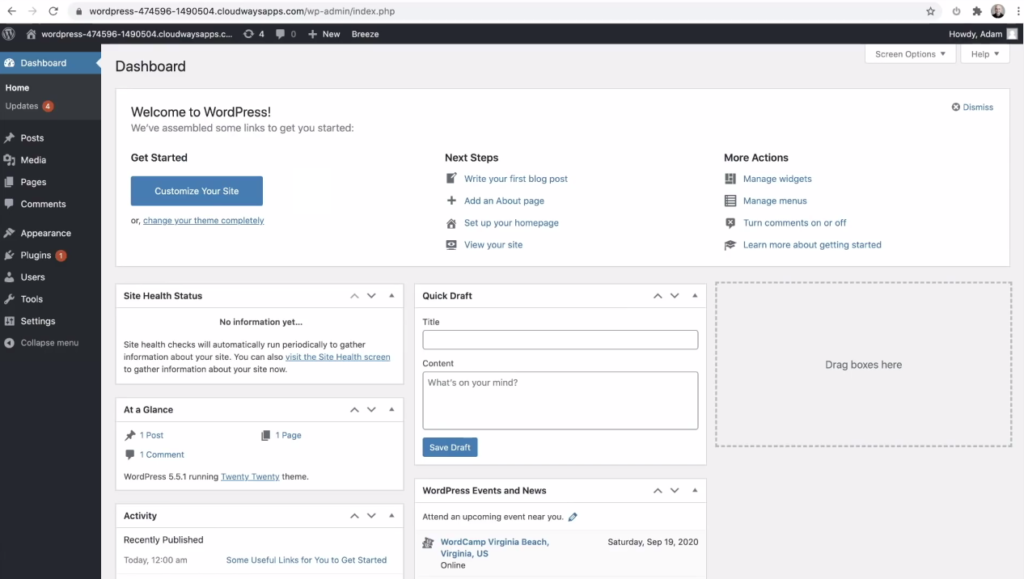Click the plus New icon in admin bar
This screenshot has width=1024, height=579.
tap(312, 34)
